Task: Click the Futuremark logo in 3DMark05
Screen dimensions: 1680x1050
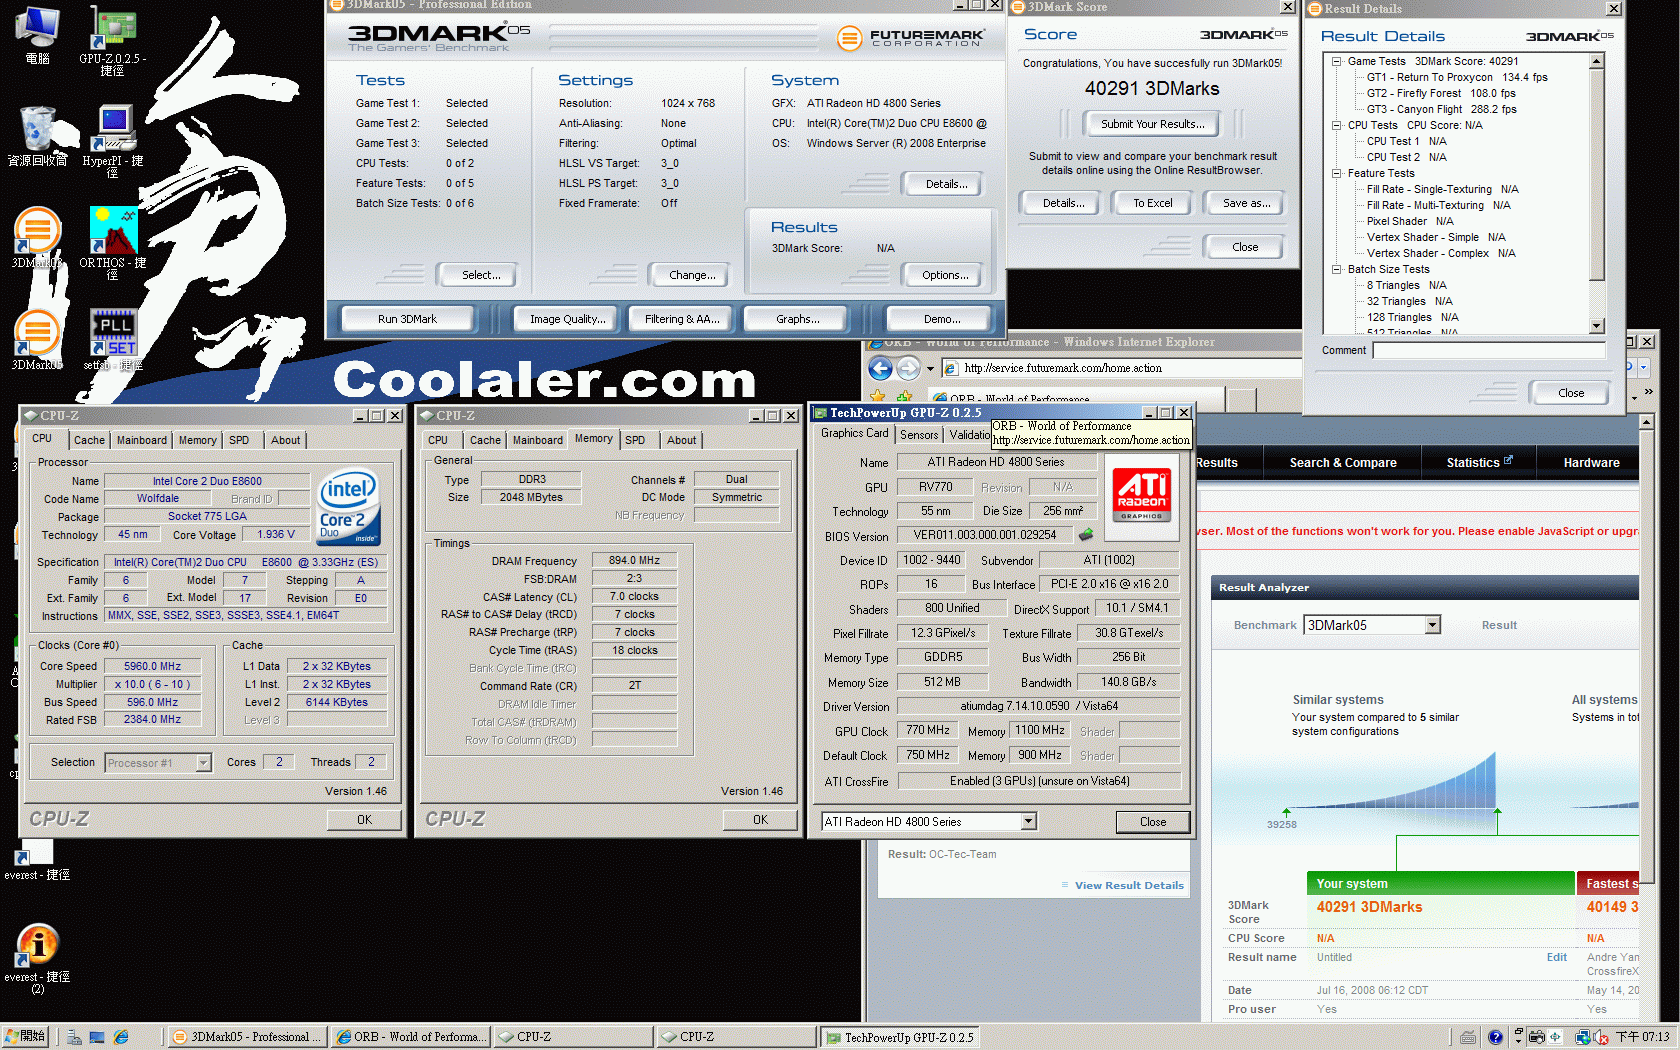Action: point(911,38)
